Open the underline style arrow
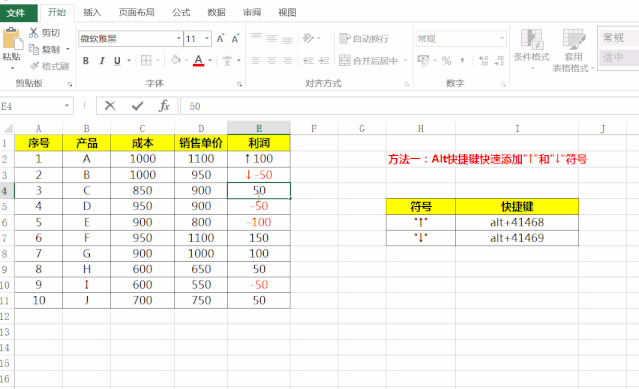The width and height of the screenshot is (639, 389). tap(129, 61)
